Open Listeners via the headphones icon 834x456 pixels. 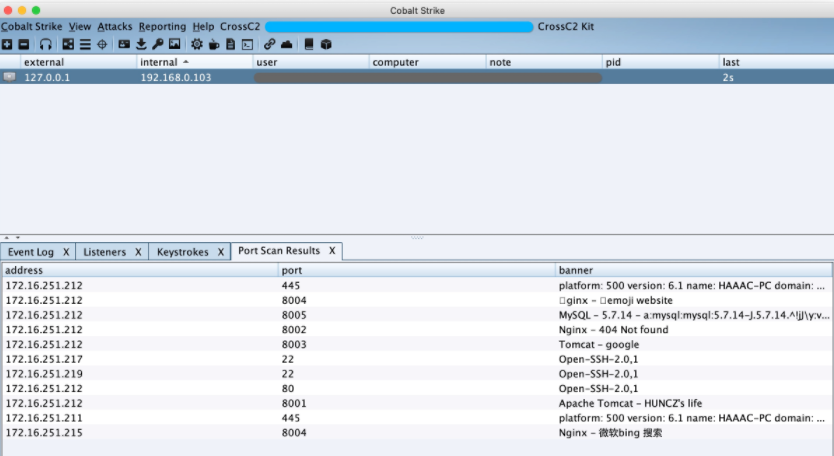pyautogui.click(x=46, y=44)
